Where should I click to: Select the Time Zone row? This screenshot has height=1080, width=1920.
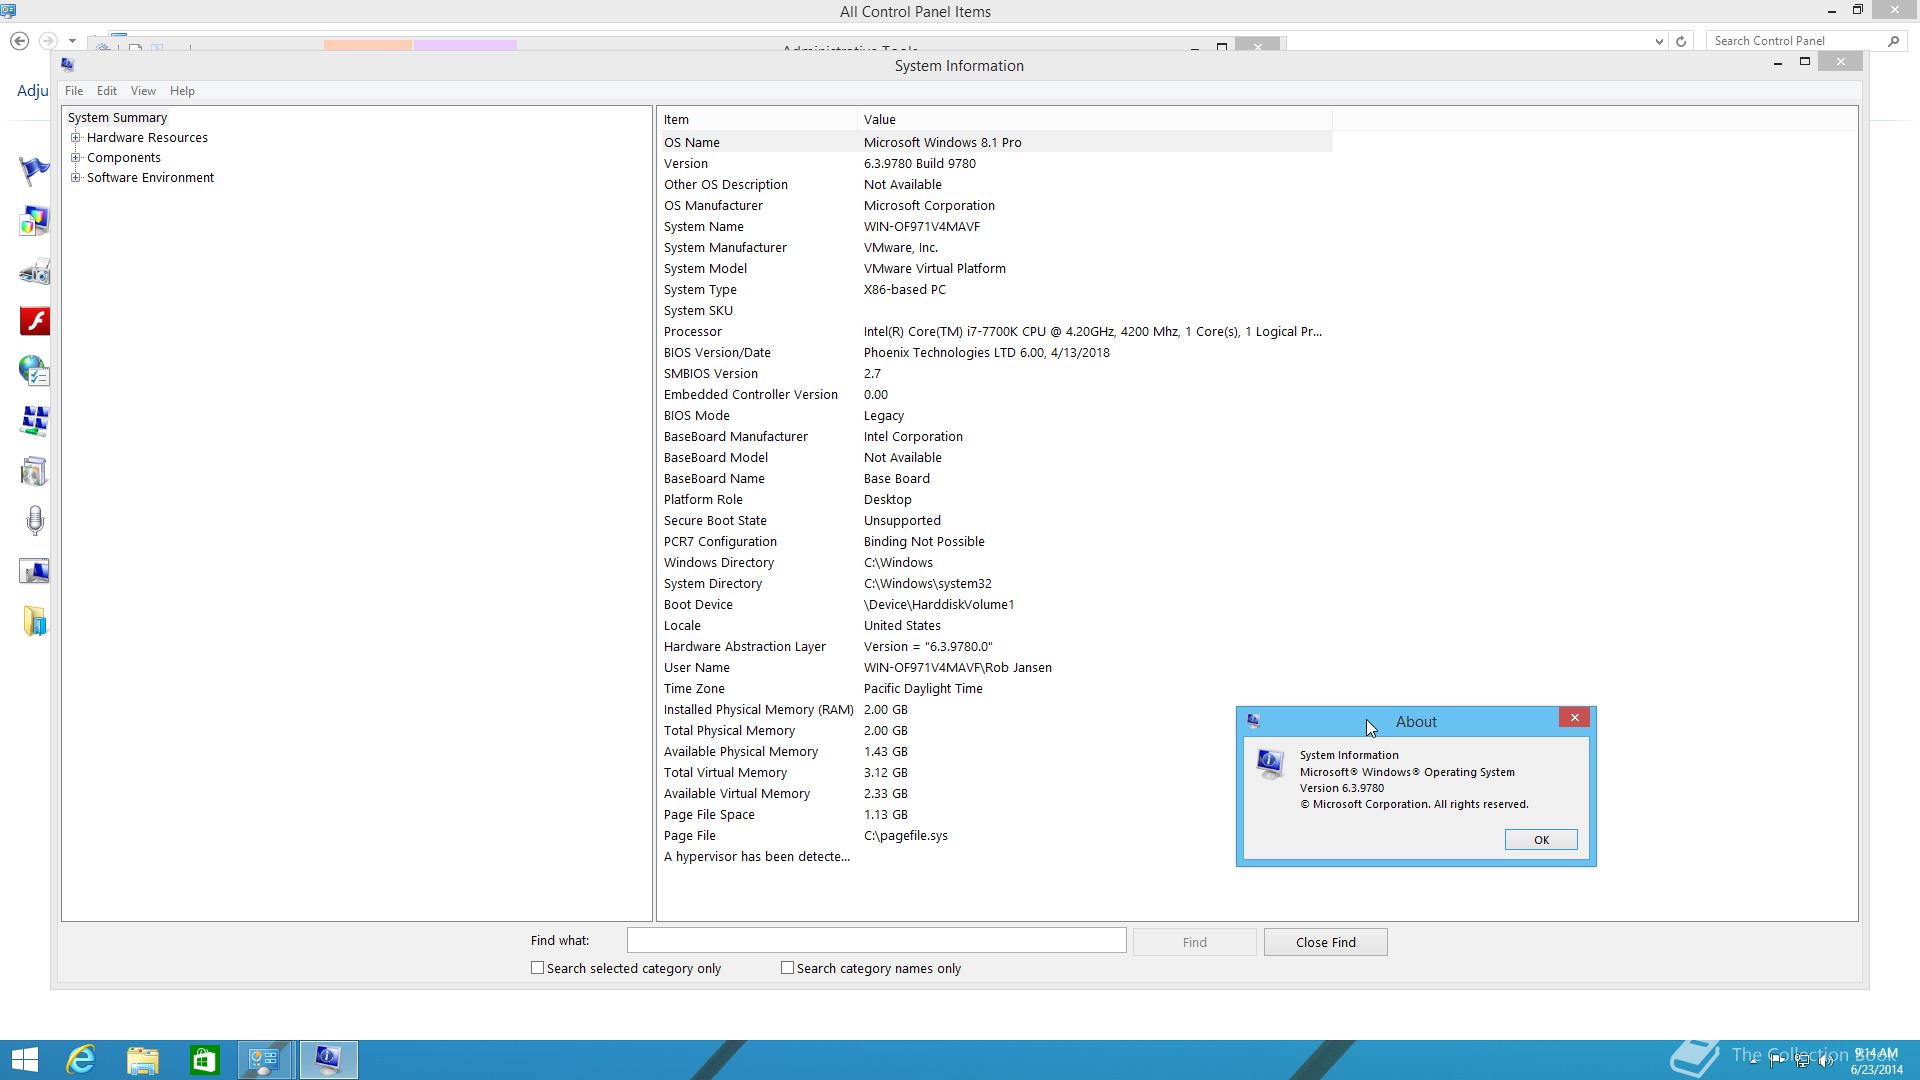(x=995, y=688)
